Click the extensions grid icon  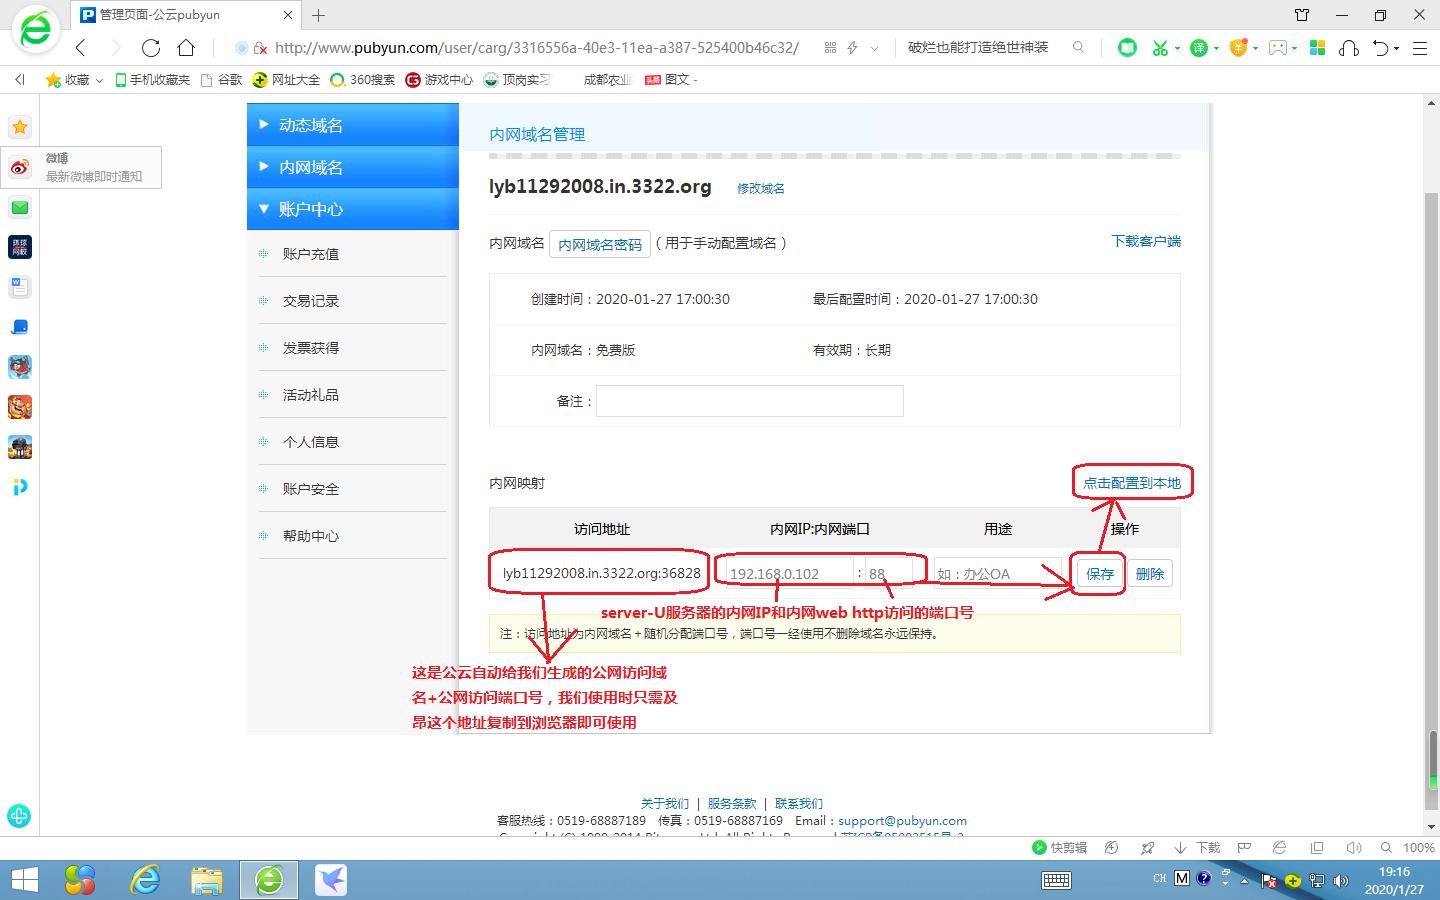(1316, 47)
